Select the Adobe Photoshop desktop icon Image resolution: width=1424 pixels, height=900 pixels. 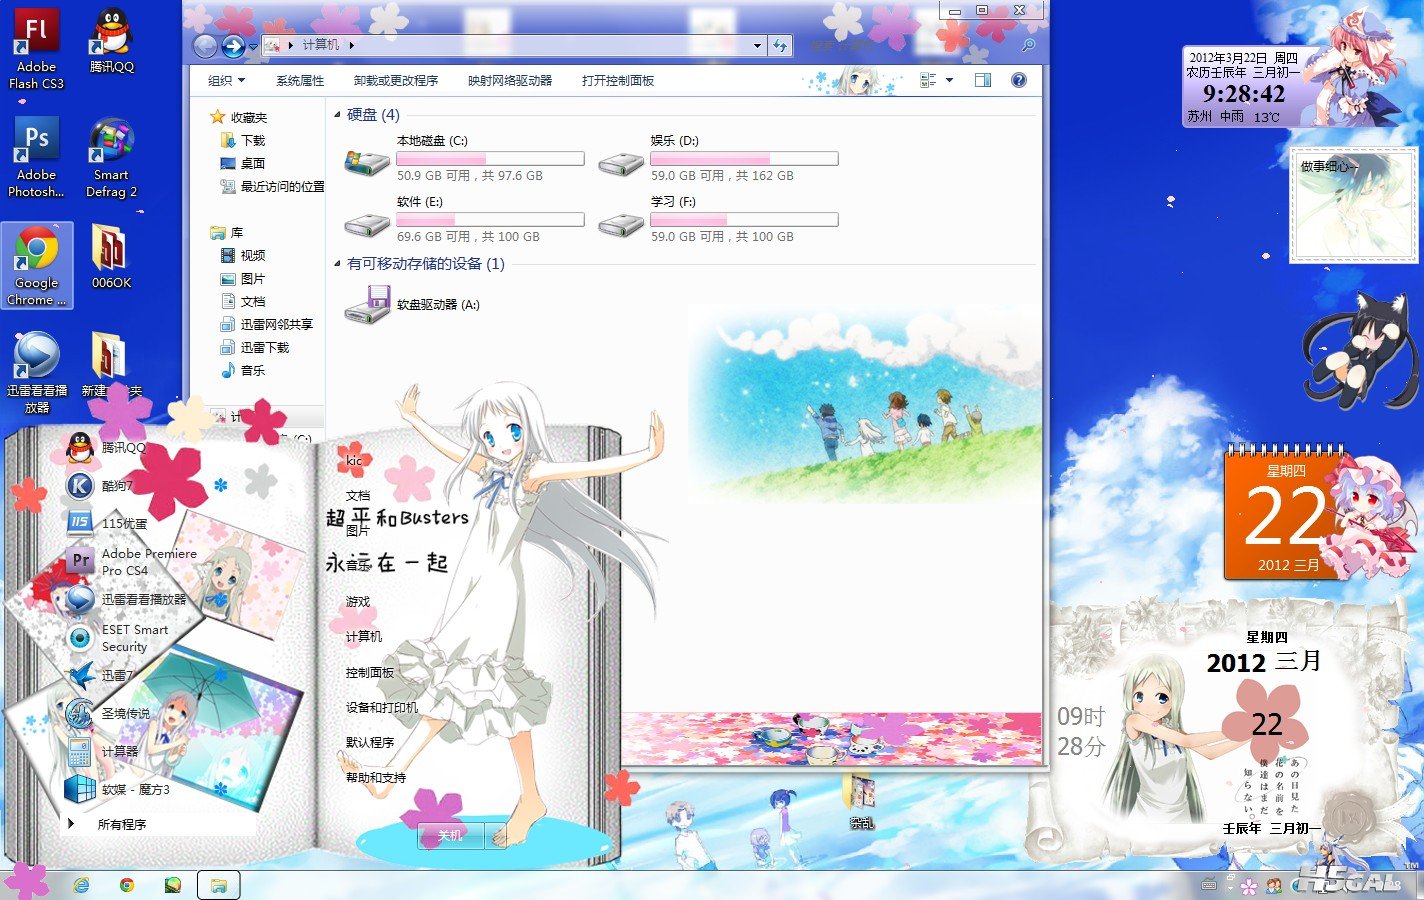pyautogui.click(x=36, y=157)
